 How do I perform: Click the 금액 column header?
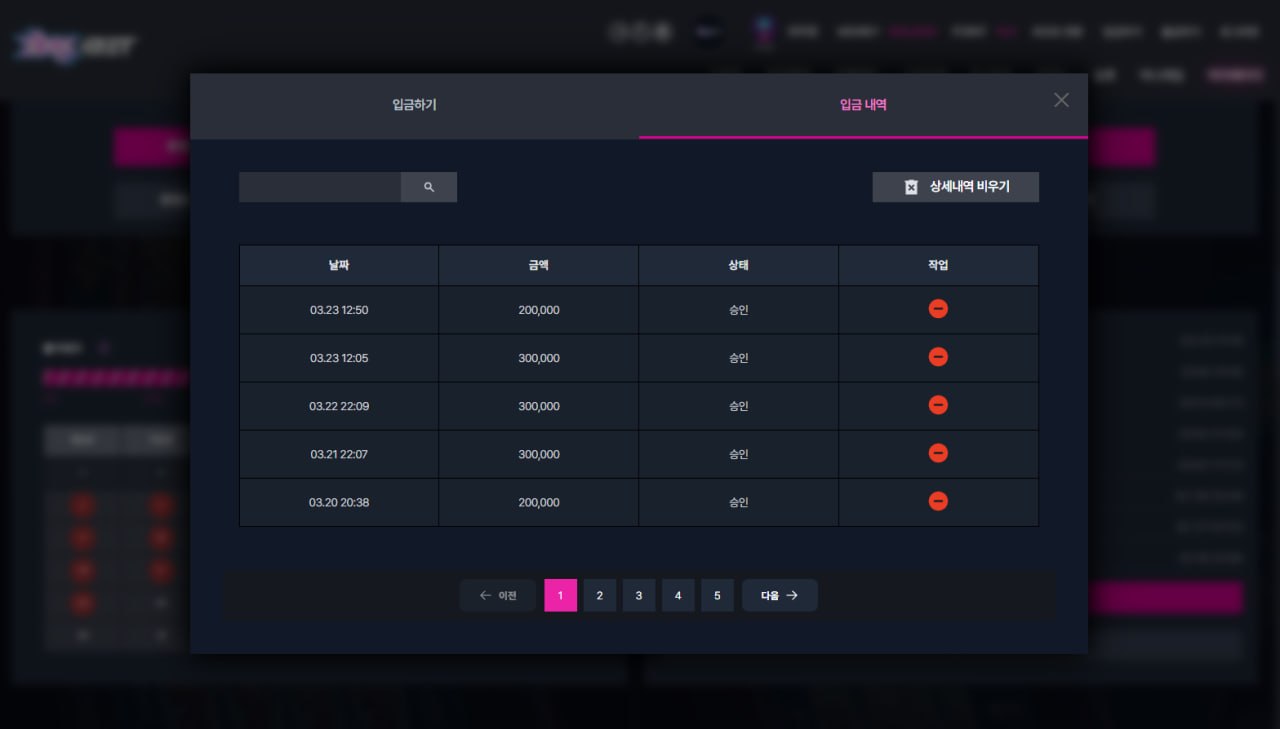coord(539,266)
